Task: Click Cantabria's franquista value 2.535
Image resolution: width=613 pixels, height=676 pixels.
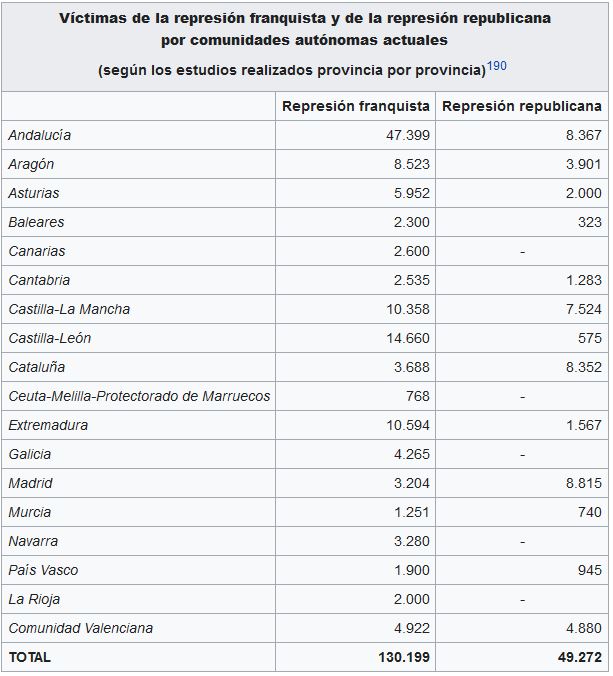Action: [x=412, y=280]
